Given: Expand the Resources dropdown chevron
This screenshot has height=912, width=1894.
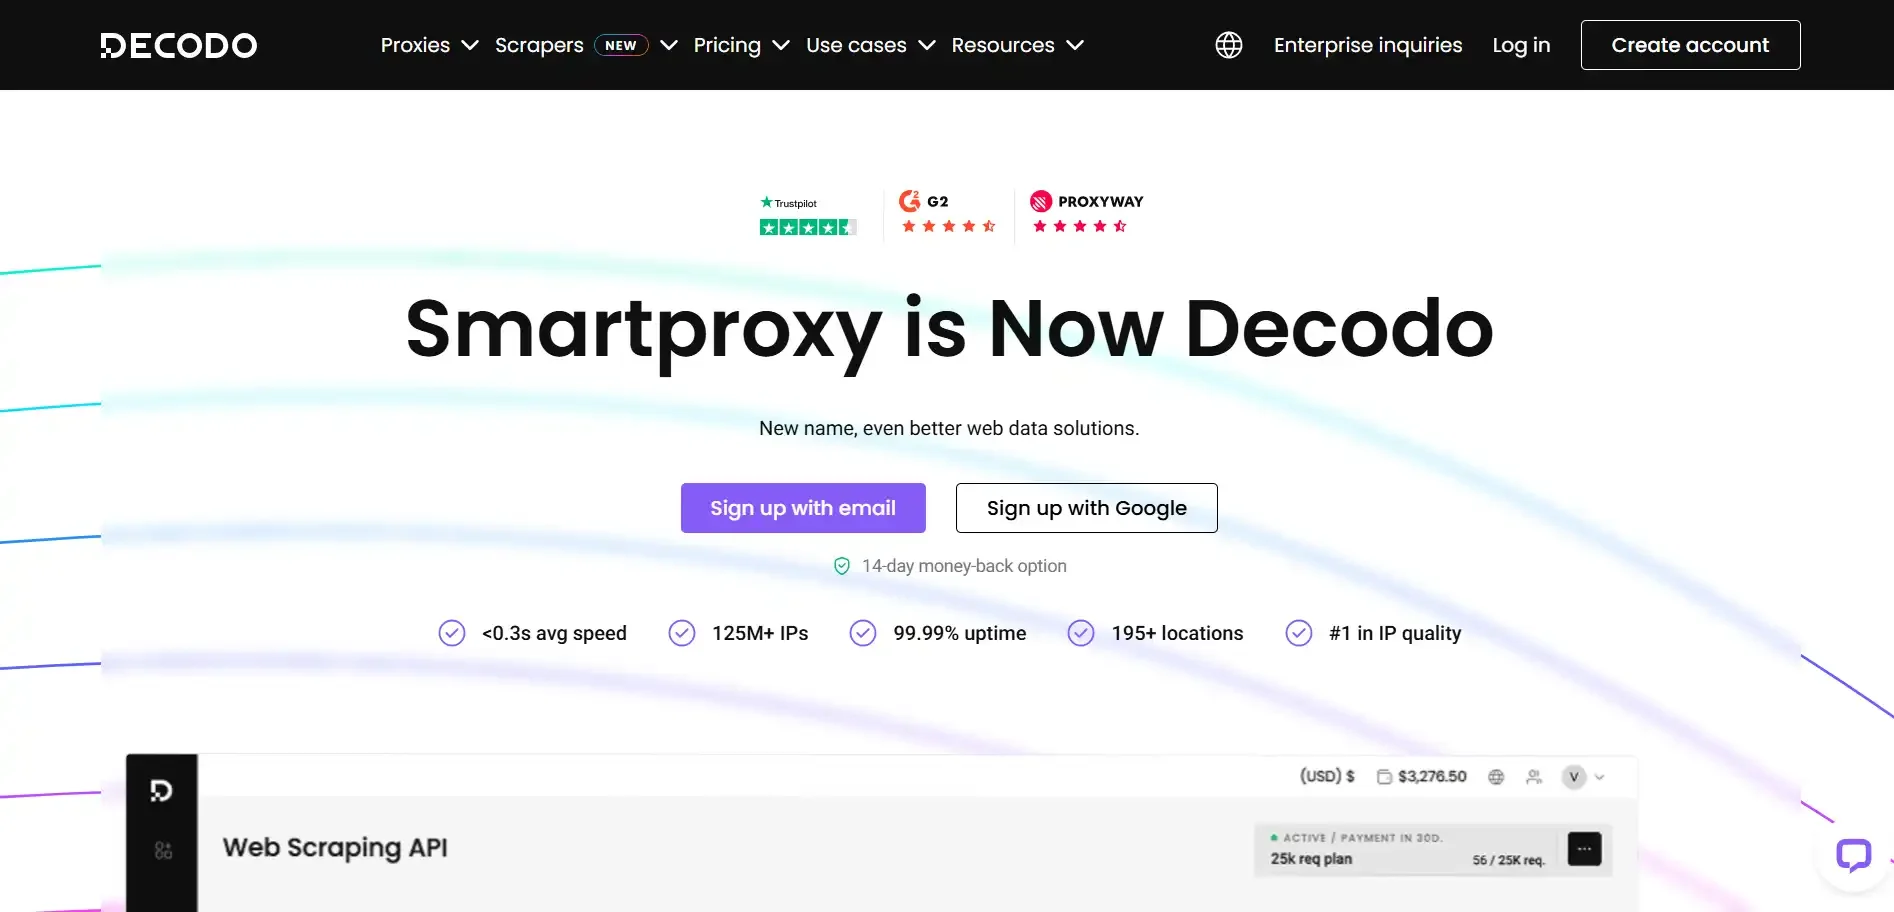Looking at the screenshot, I should pyautogui.click(x=1075, y=45).
